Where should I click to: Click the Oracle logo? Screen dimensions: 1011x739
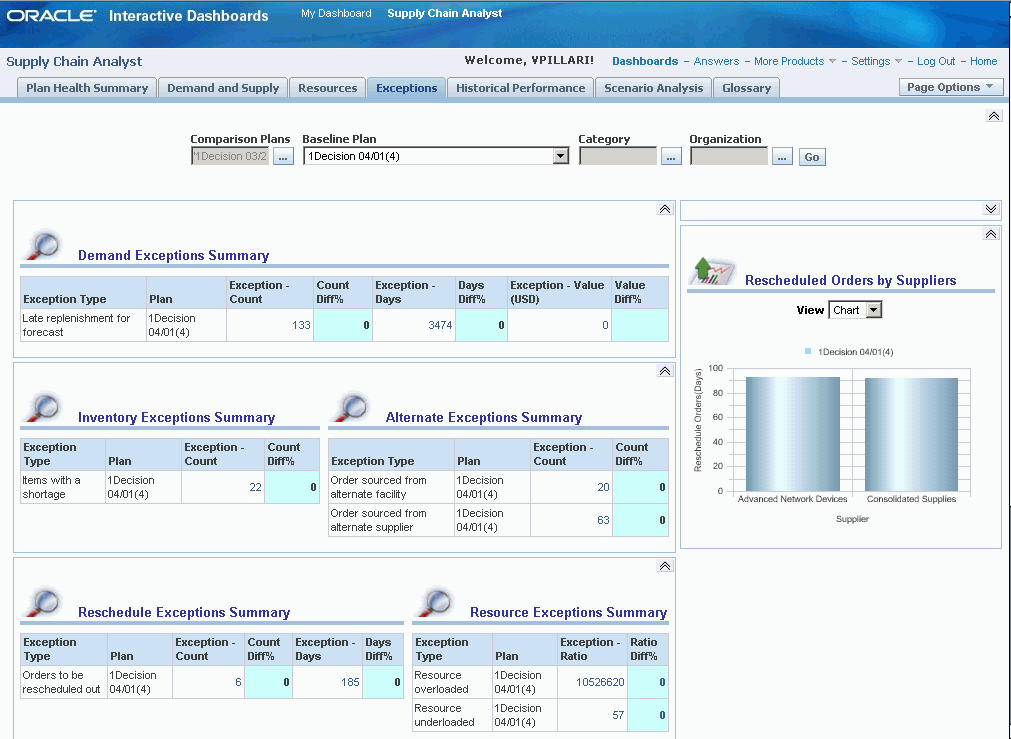(52, 15)
